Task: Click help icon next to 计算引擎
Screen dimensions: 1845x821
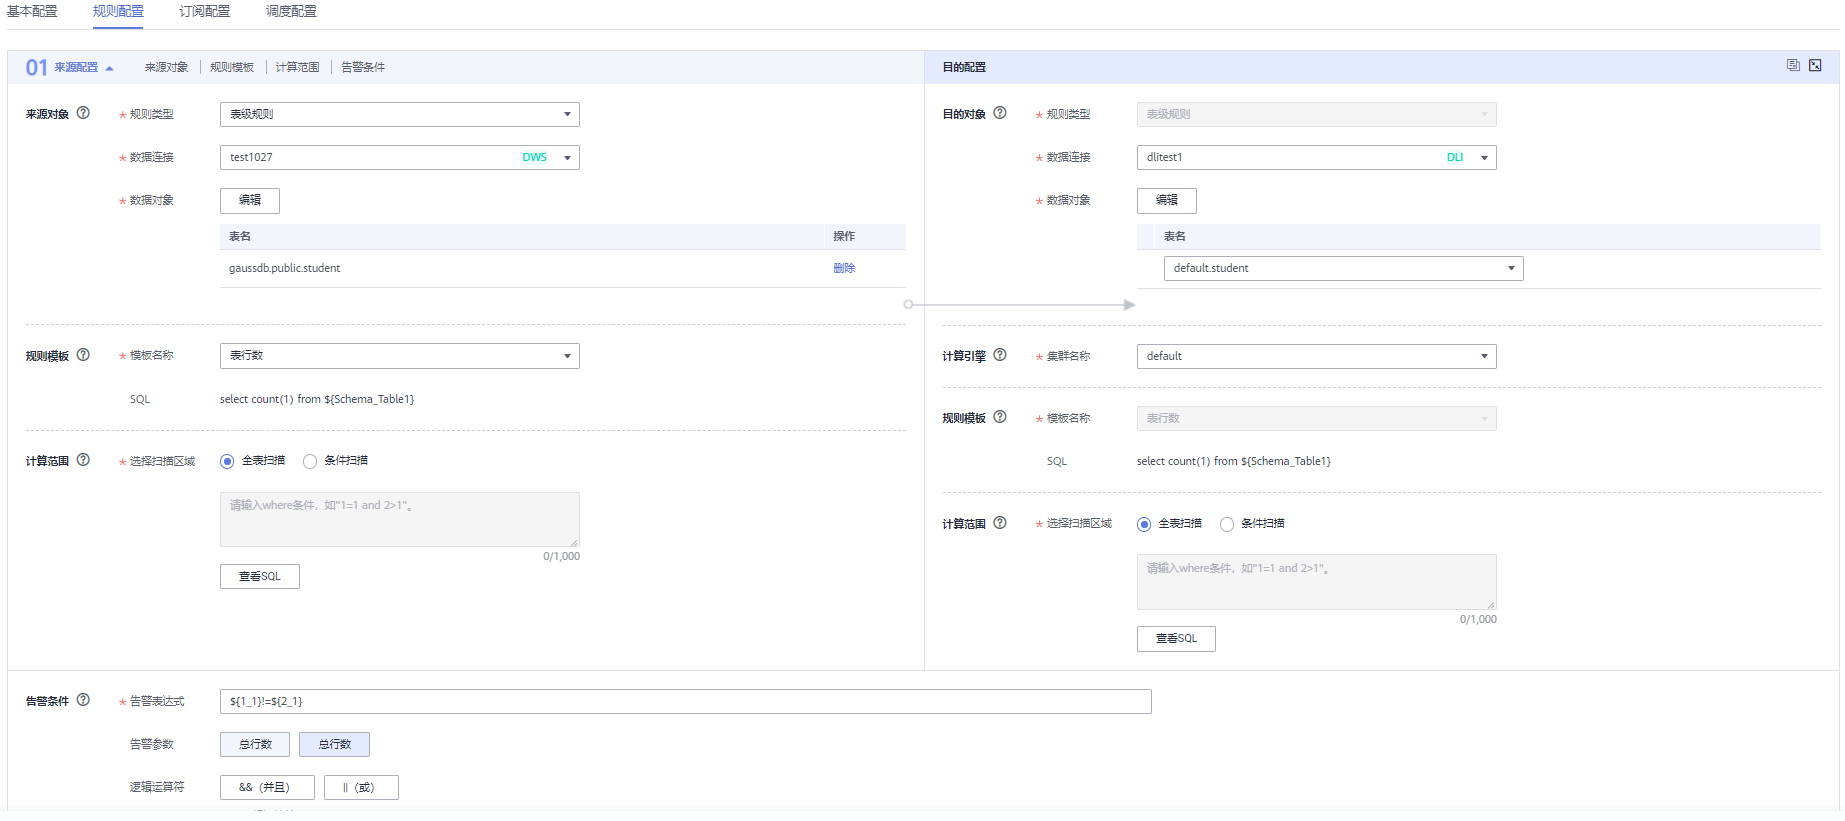Action: click(x=1000, y=355)
